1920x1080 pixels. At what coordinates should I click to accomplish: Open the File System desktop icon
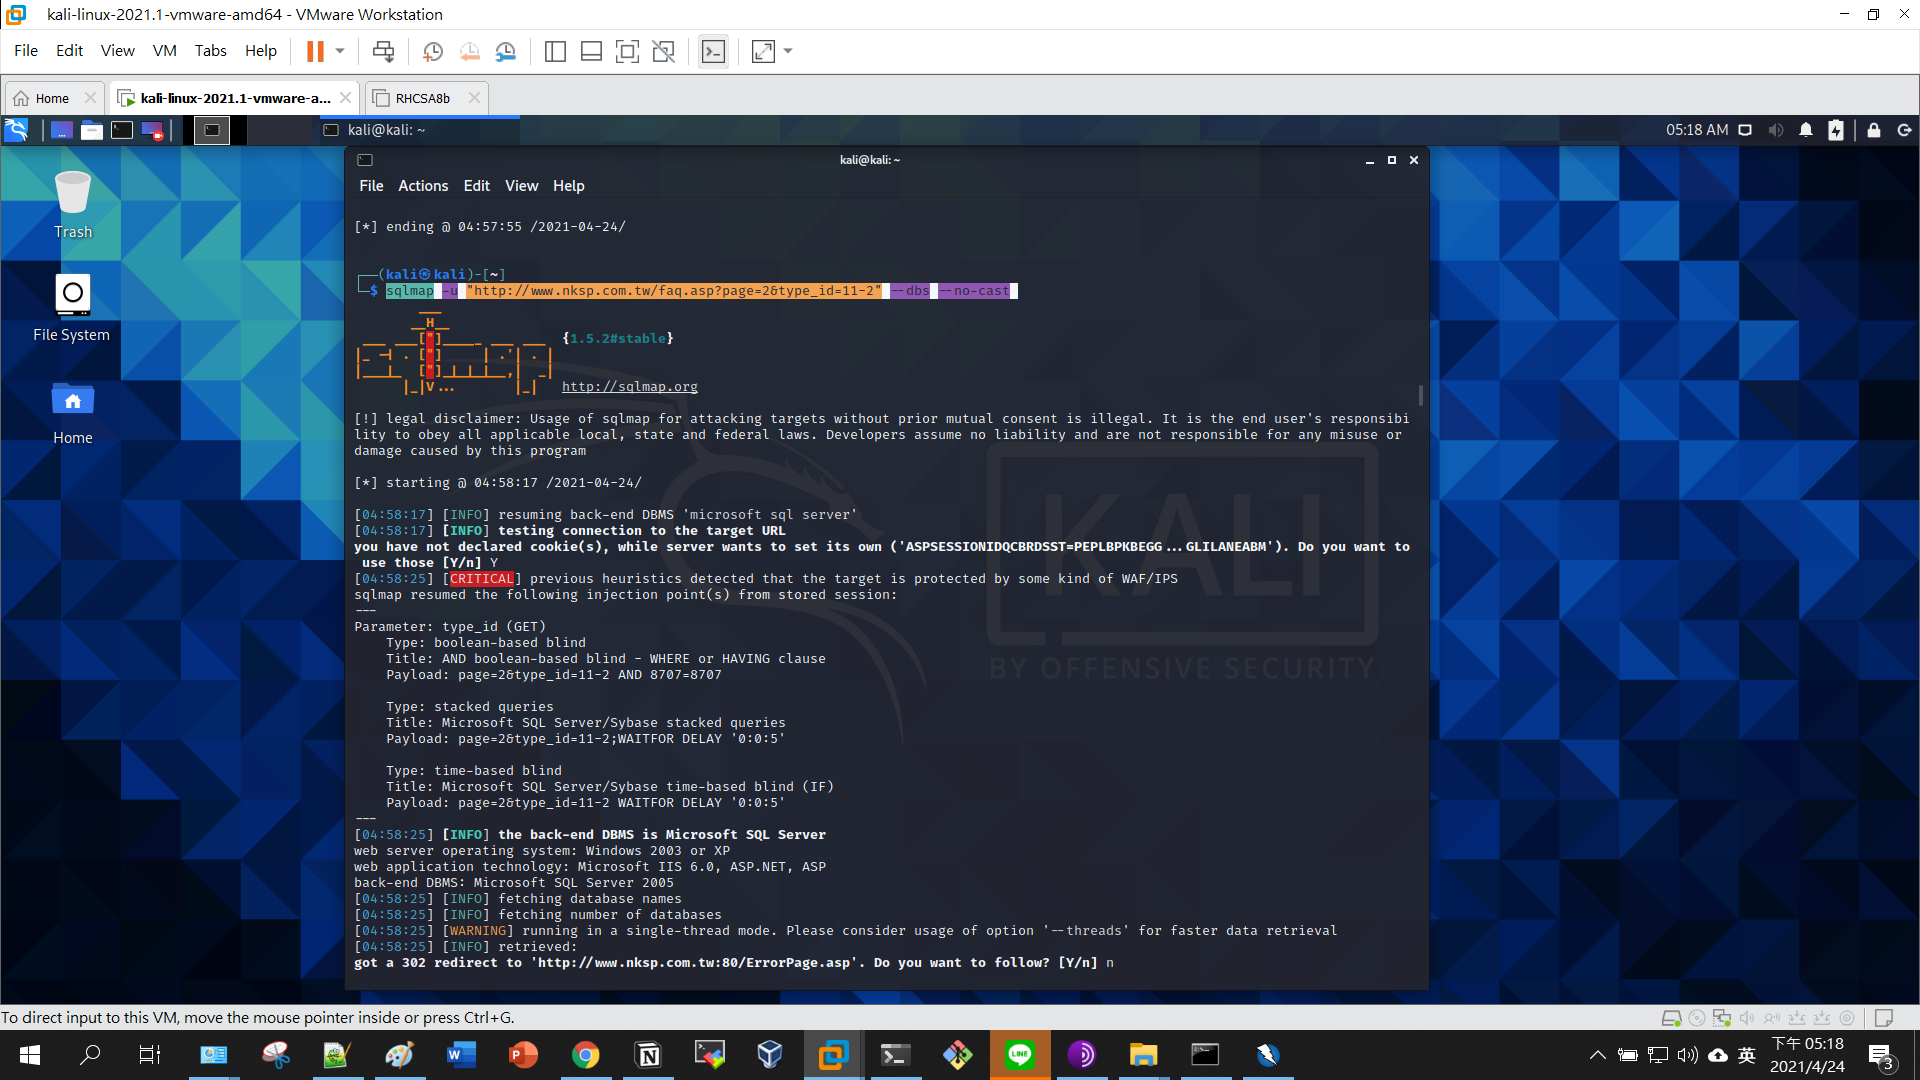point(72,308)
